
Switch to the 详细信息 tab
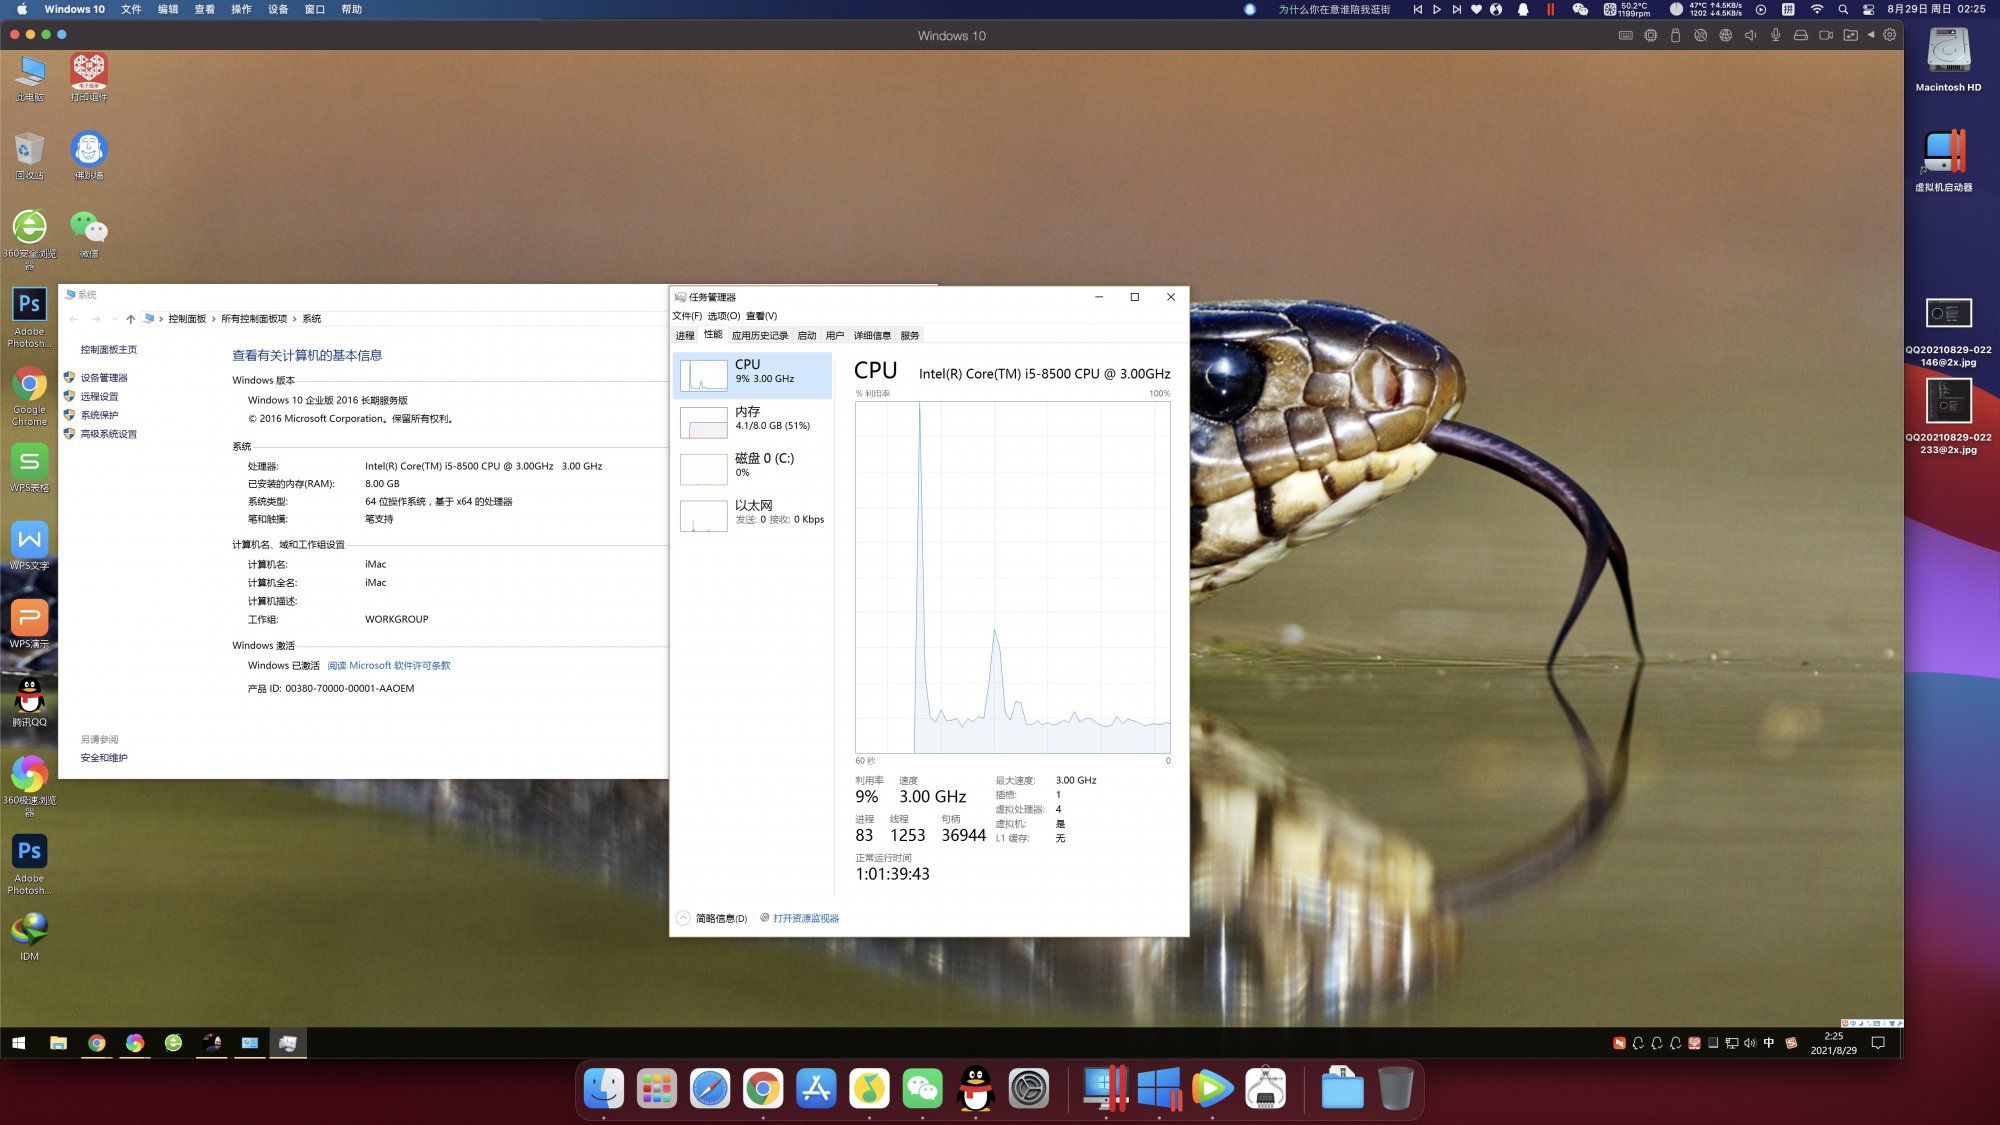tap(871, 335)
